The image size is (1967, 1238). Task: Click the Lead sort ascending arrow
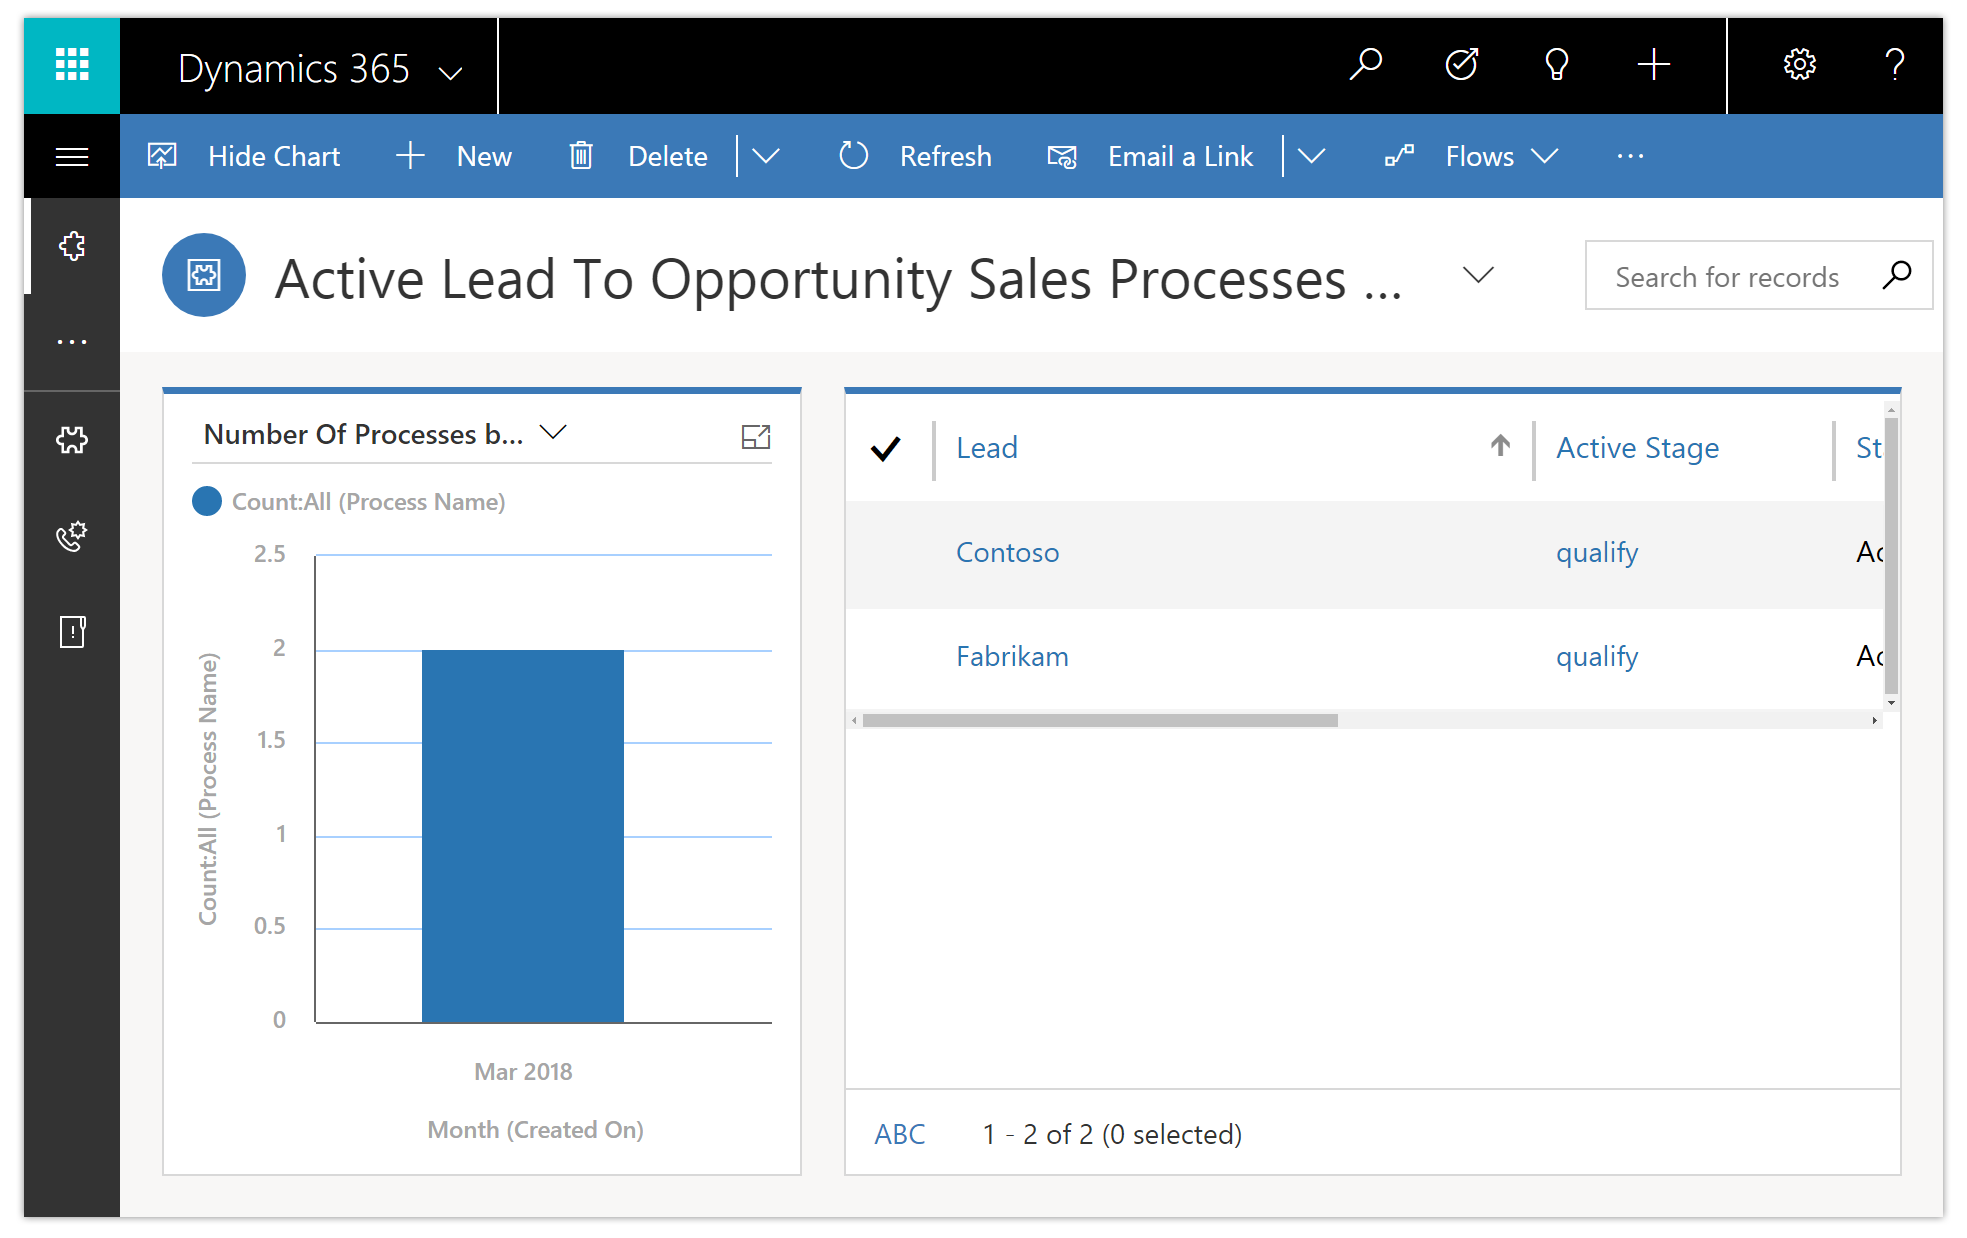[1500, 446]
